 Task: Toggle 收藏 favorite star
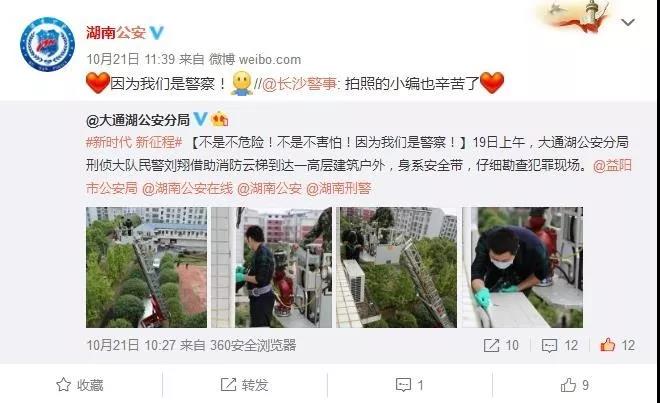(x=80, y=384)
